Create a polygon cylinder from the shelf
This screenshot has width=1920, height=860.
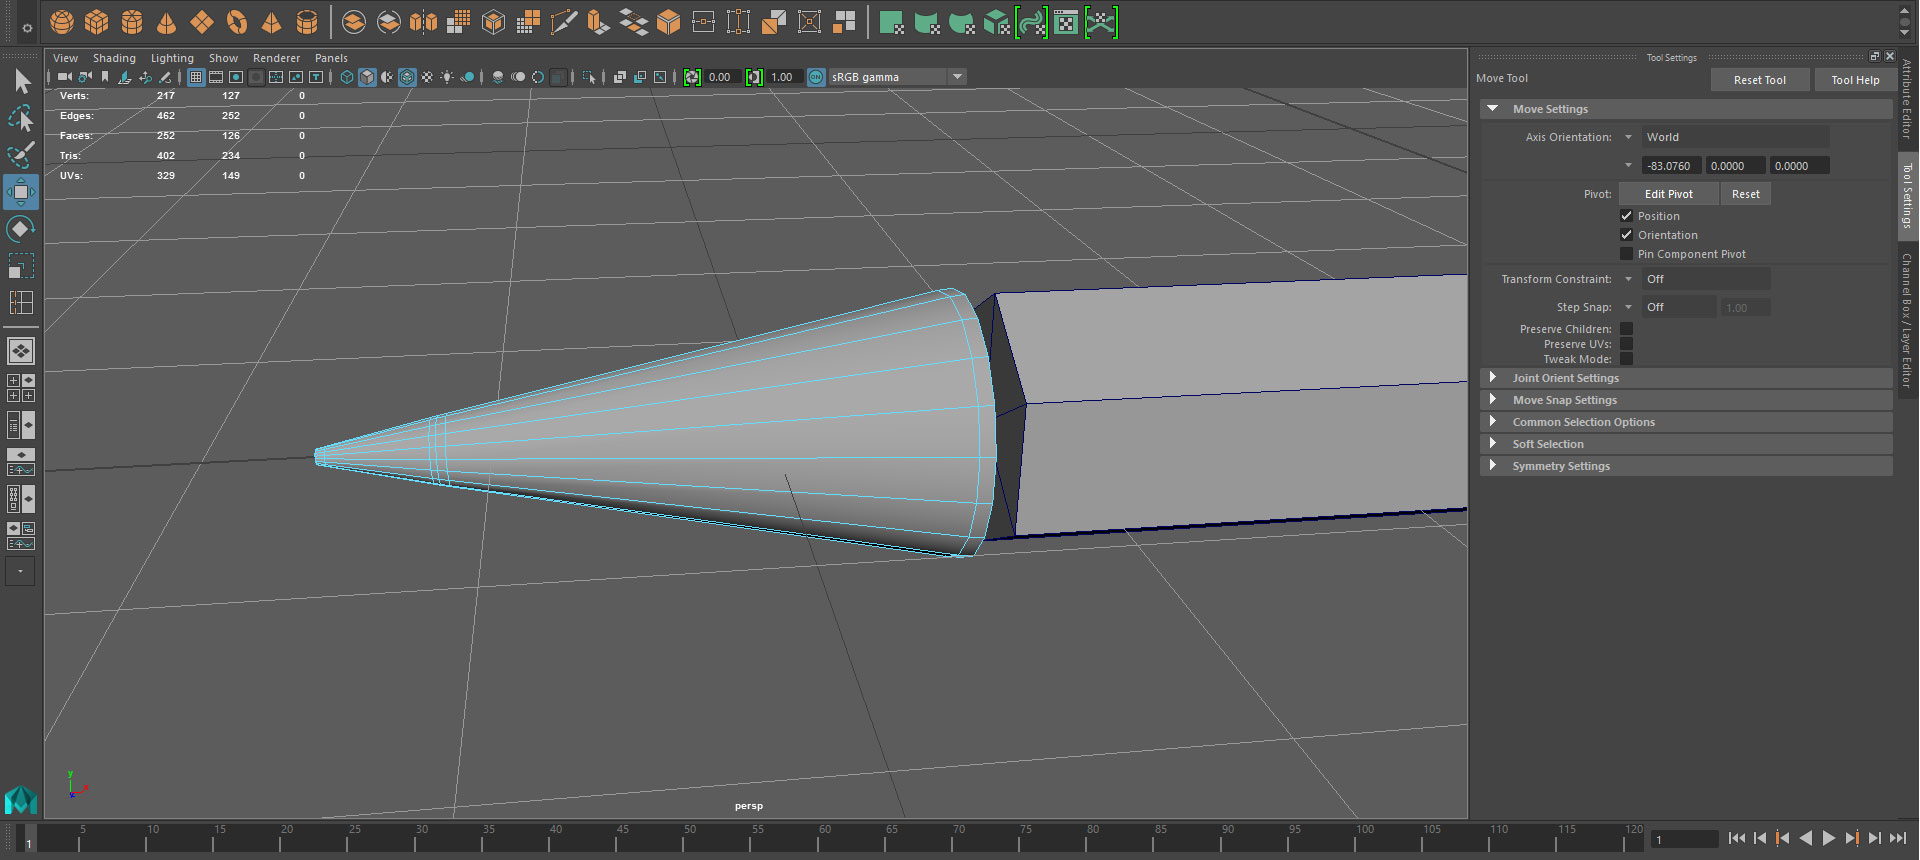pyautogui.click(x=132, y=22)
